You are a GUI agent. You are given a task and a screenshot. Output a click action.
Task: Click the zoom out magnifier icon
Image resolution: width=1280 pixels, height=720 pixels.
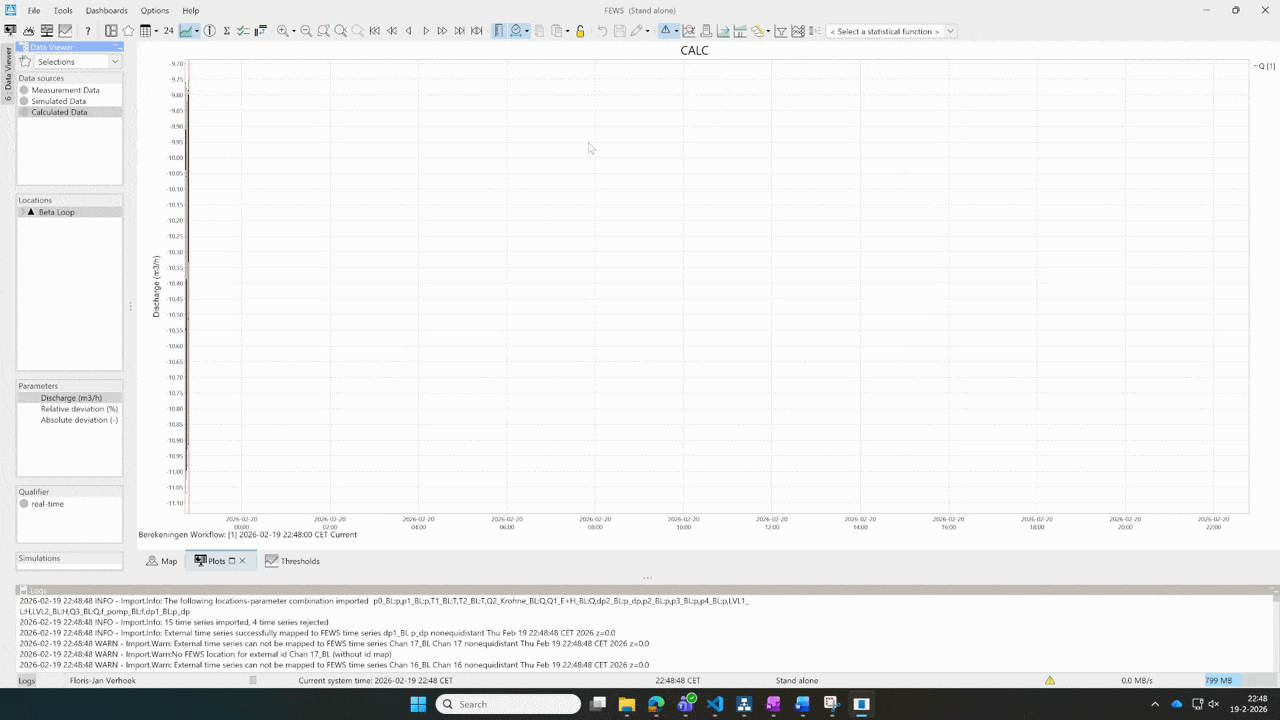click(306, 31)
